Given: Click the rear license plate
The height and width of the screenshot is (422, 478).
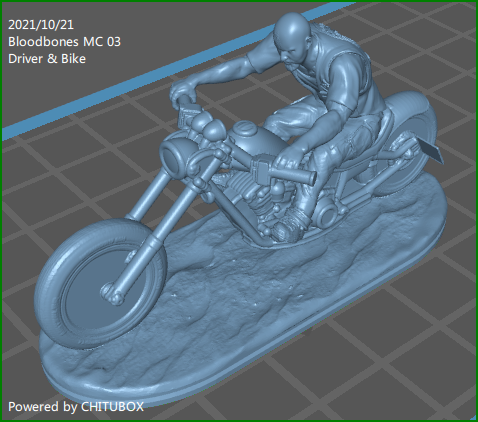Looking at the screenshot, I should coord(434,153).
